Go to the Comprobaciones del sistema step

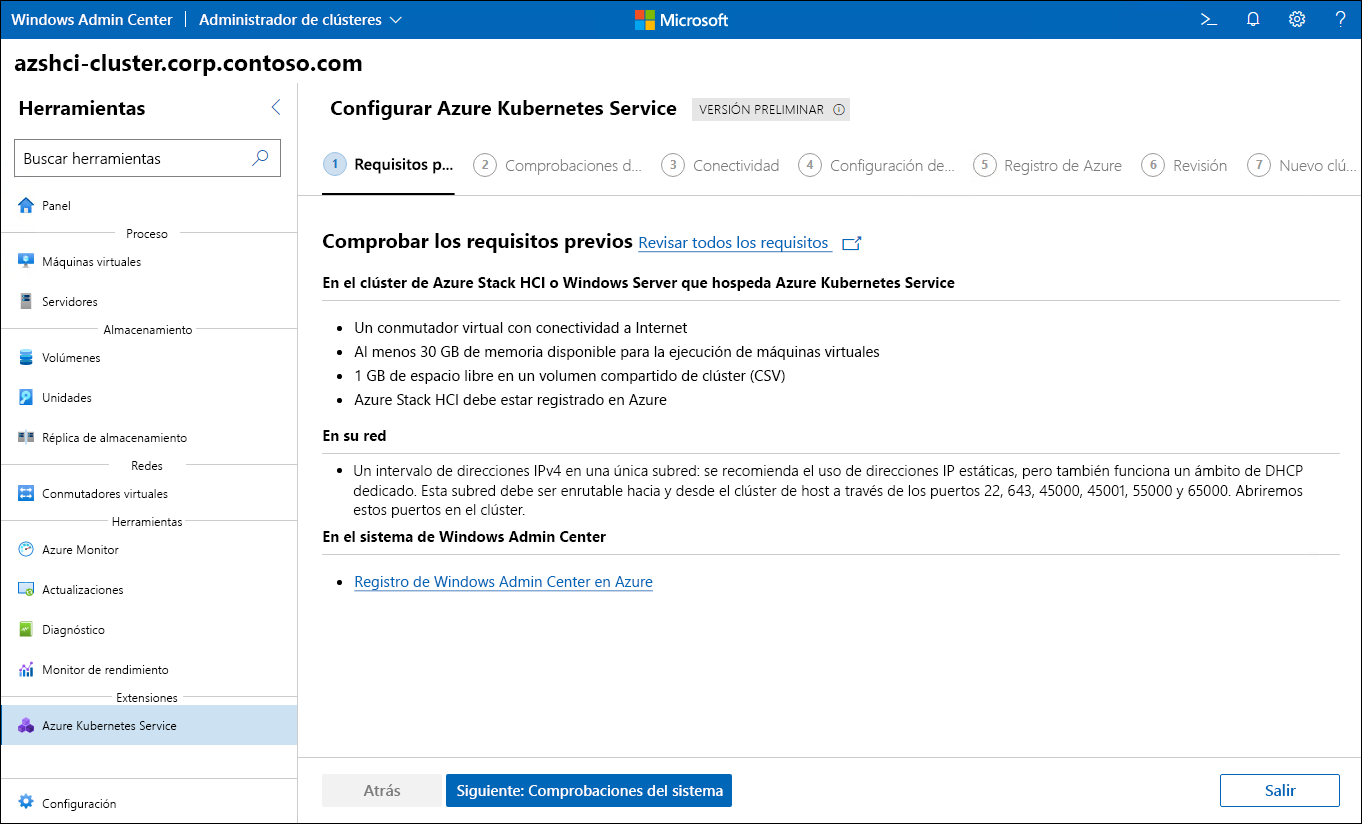click(558, 165)
